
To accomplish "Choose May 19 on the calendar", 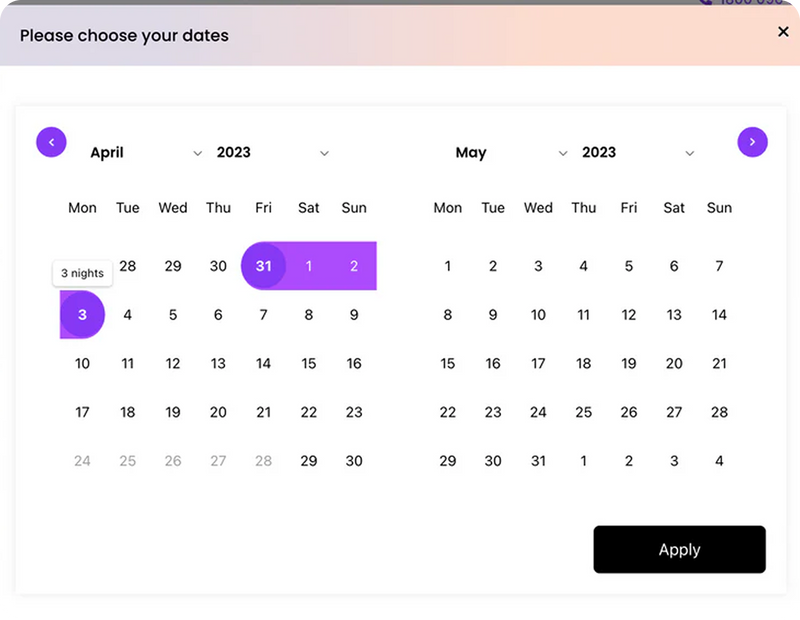I will coord(629,364).
